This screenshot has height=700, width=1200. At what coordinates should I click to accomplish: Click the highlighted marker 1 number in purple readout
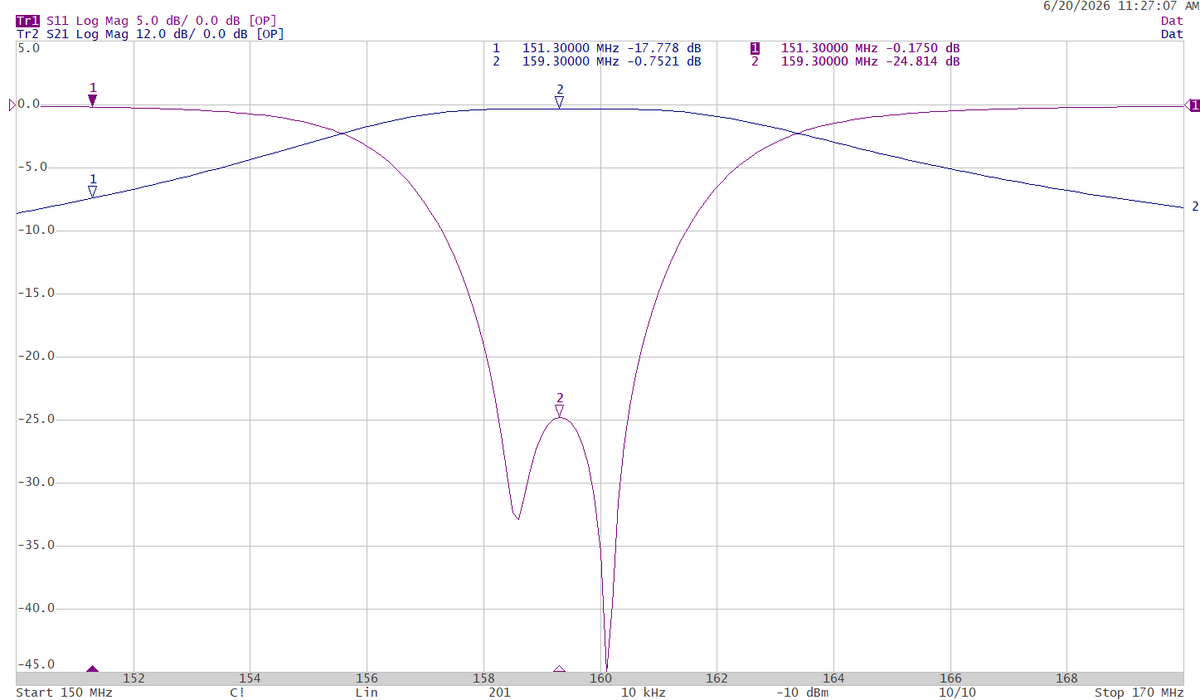(755, 48)
